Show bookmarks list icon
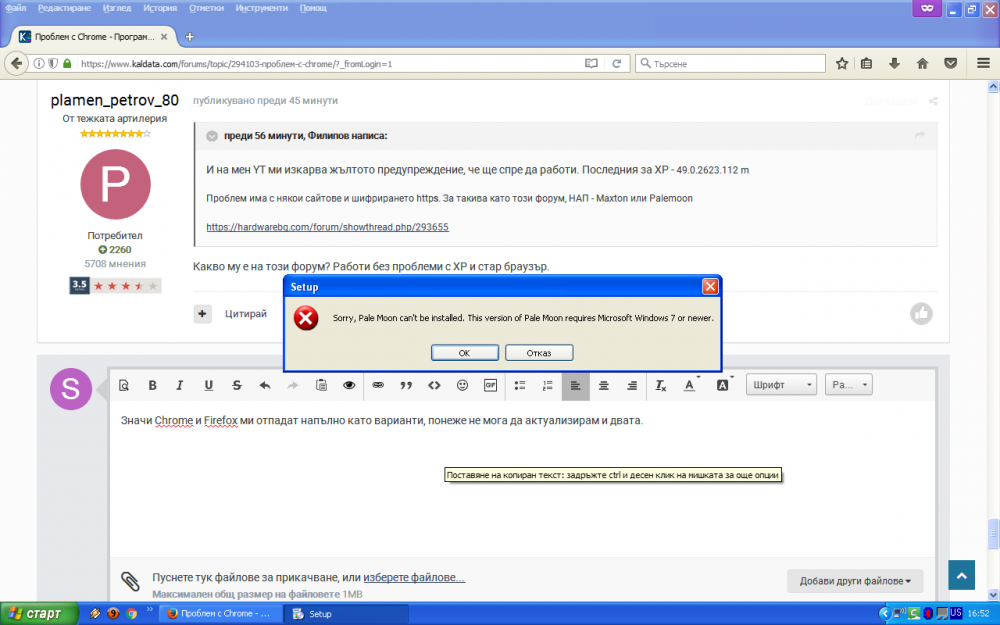1000x625 pixels. coord(866,63)
